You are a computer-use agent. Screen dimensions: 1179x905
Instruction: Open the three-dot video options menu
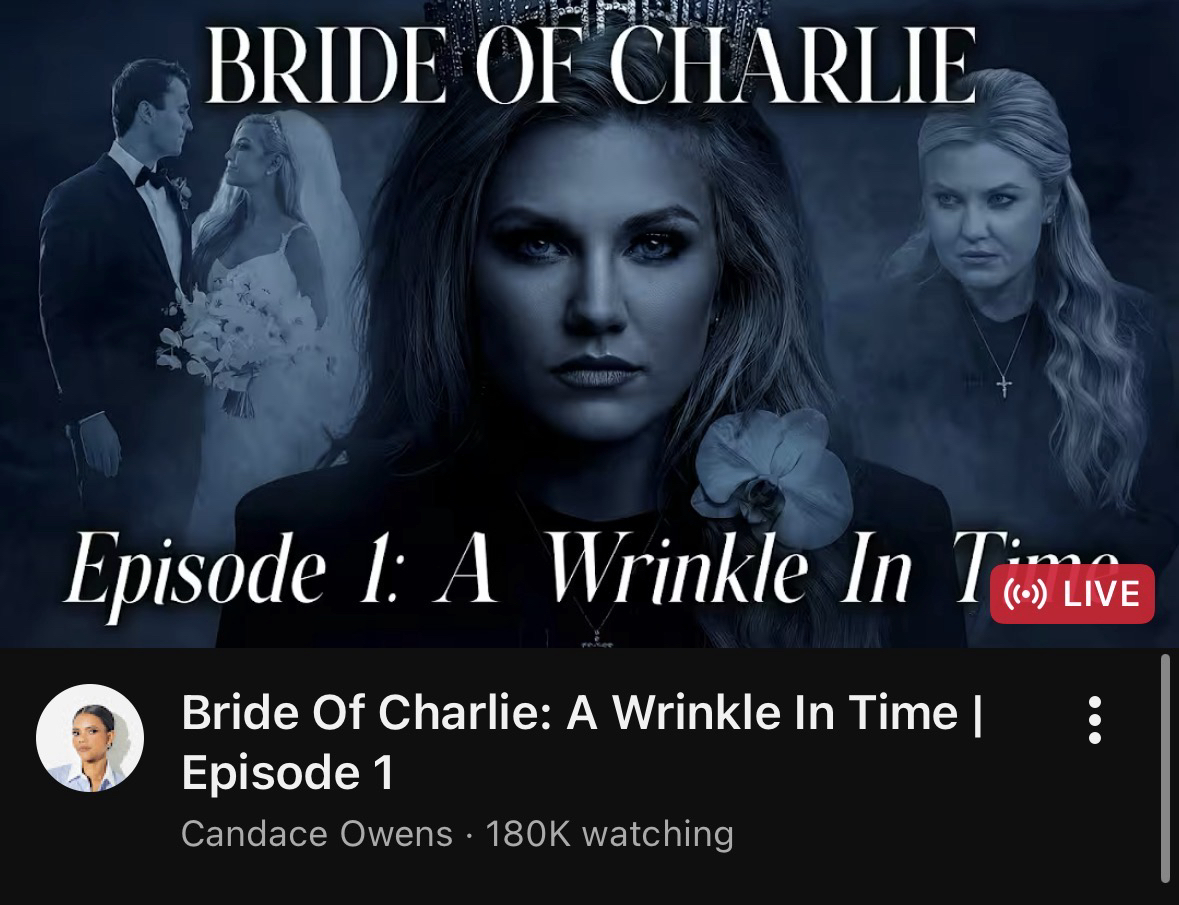(x=1095, y=720)
